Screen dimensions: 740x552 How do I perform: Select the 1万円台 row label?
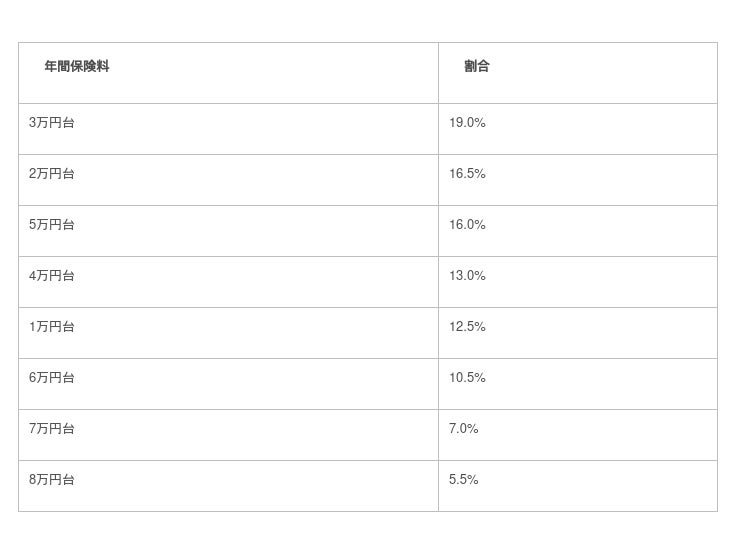click(x=52, y=327)
